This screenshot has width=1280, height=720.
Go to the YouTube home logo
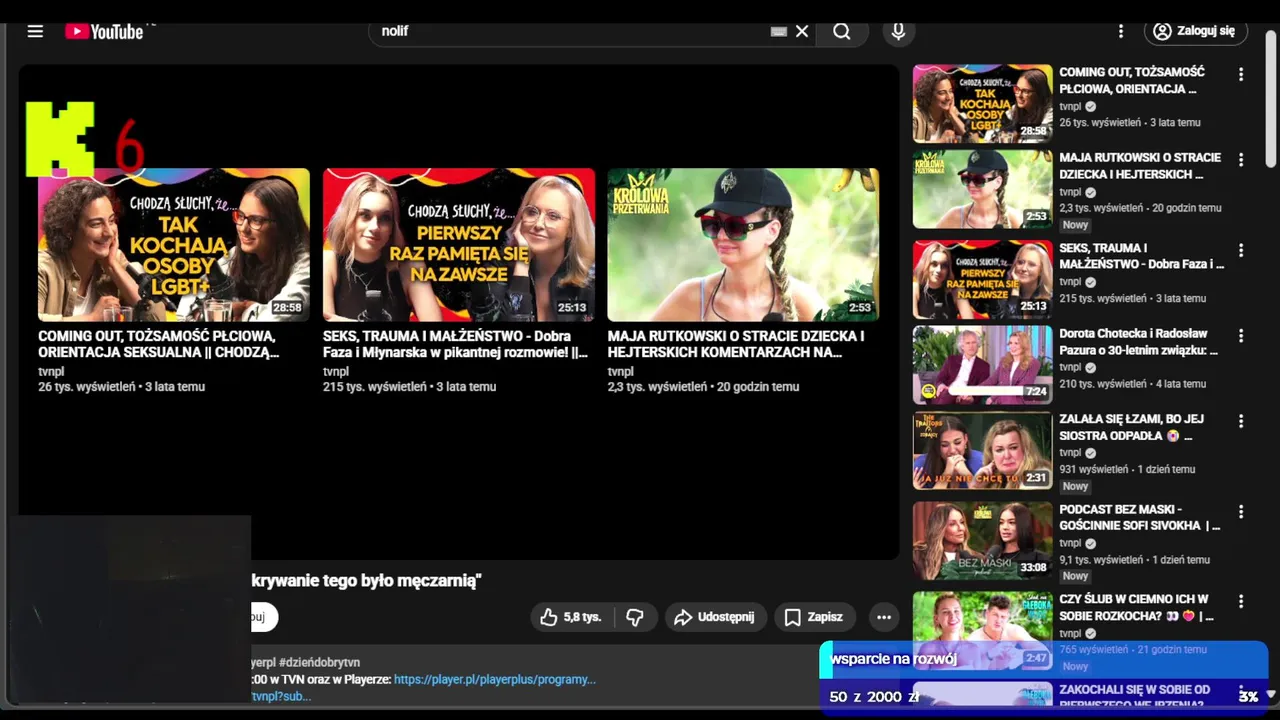[105, 31]
